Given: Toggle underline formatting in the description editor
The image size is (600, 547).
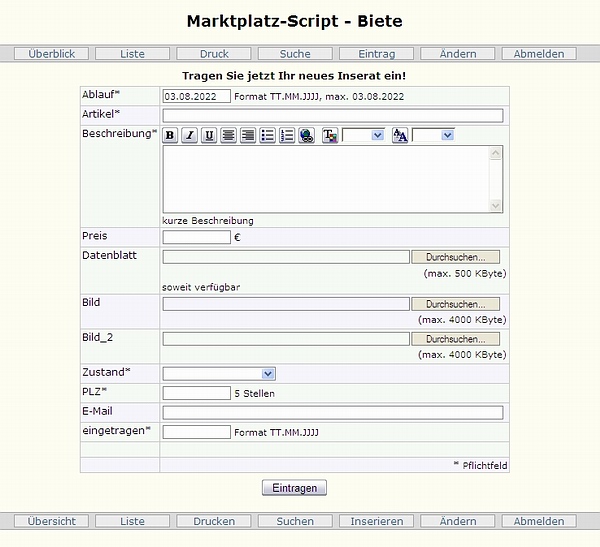Looking at the screenshot, I should pos(209,135).
